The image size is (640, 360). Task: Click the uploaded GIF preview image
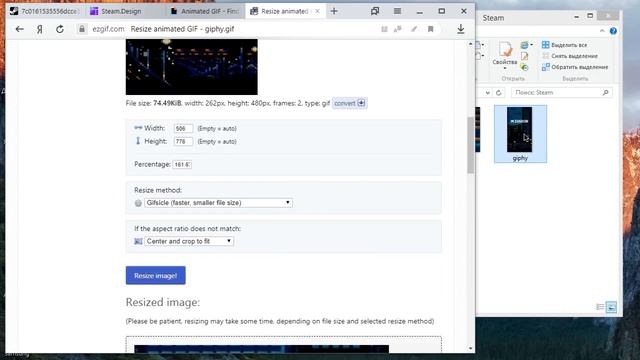tap(191, 67)
